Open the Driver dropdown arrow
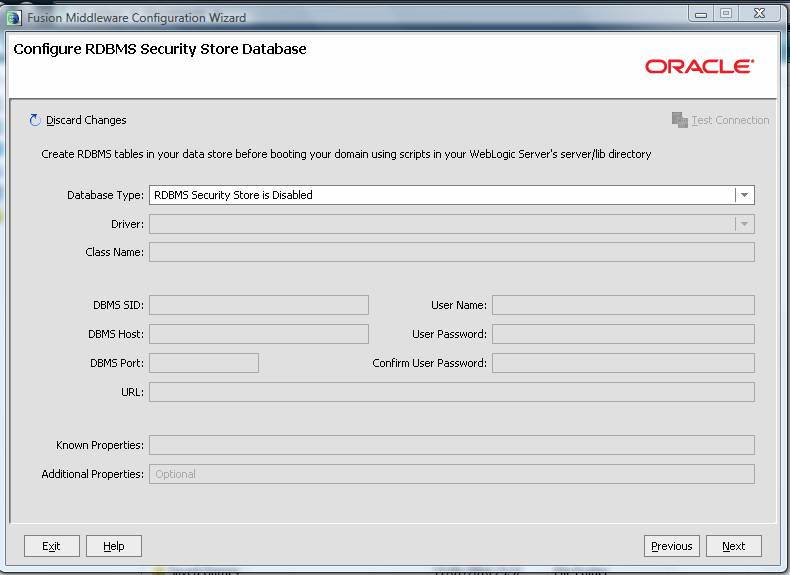The width and height of the screenshot is (790, 575). [x=745, y=224]
